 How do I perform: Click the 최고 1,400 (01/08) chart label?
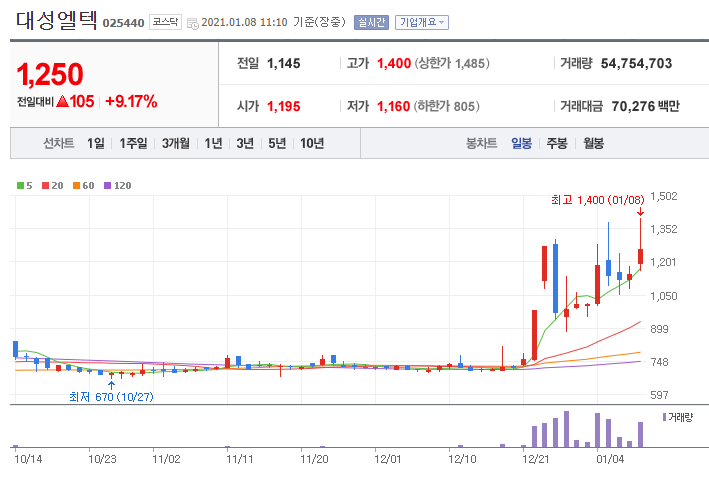(598, 200)
